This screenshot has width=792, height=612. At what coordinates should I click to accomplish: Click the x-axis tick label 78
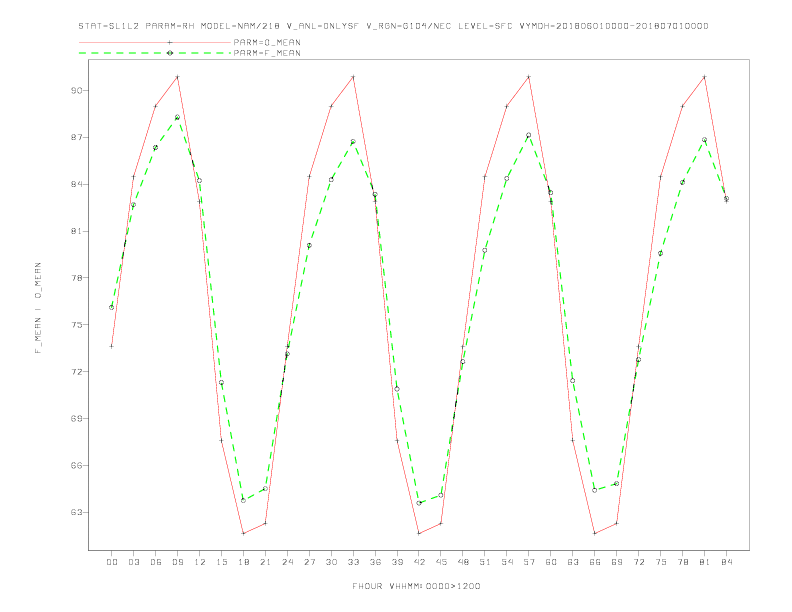tap(683, 562)
